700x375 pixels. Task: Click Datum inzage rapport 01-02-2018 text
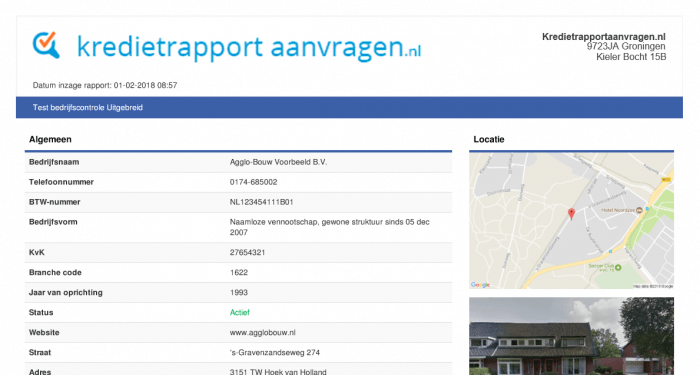pos(105,85)
